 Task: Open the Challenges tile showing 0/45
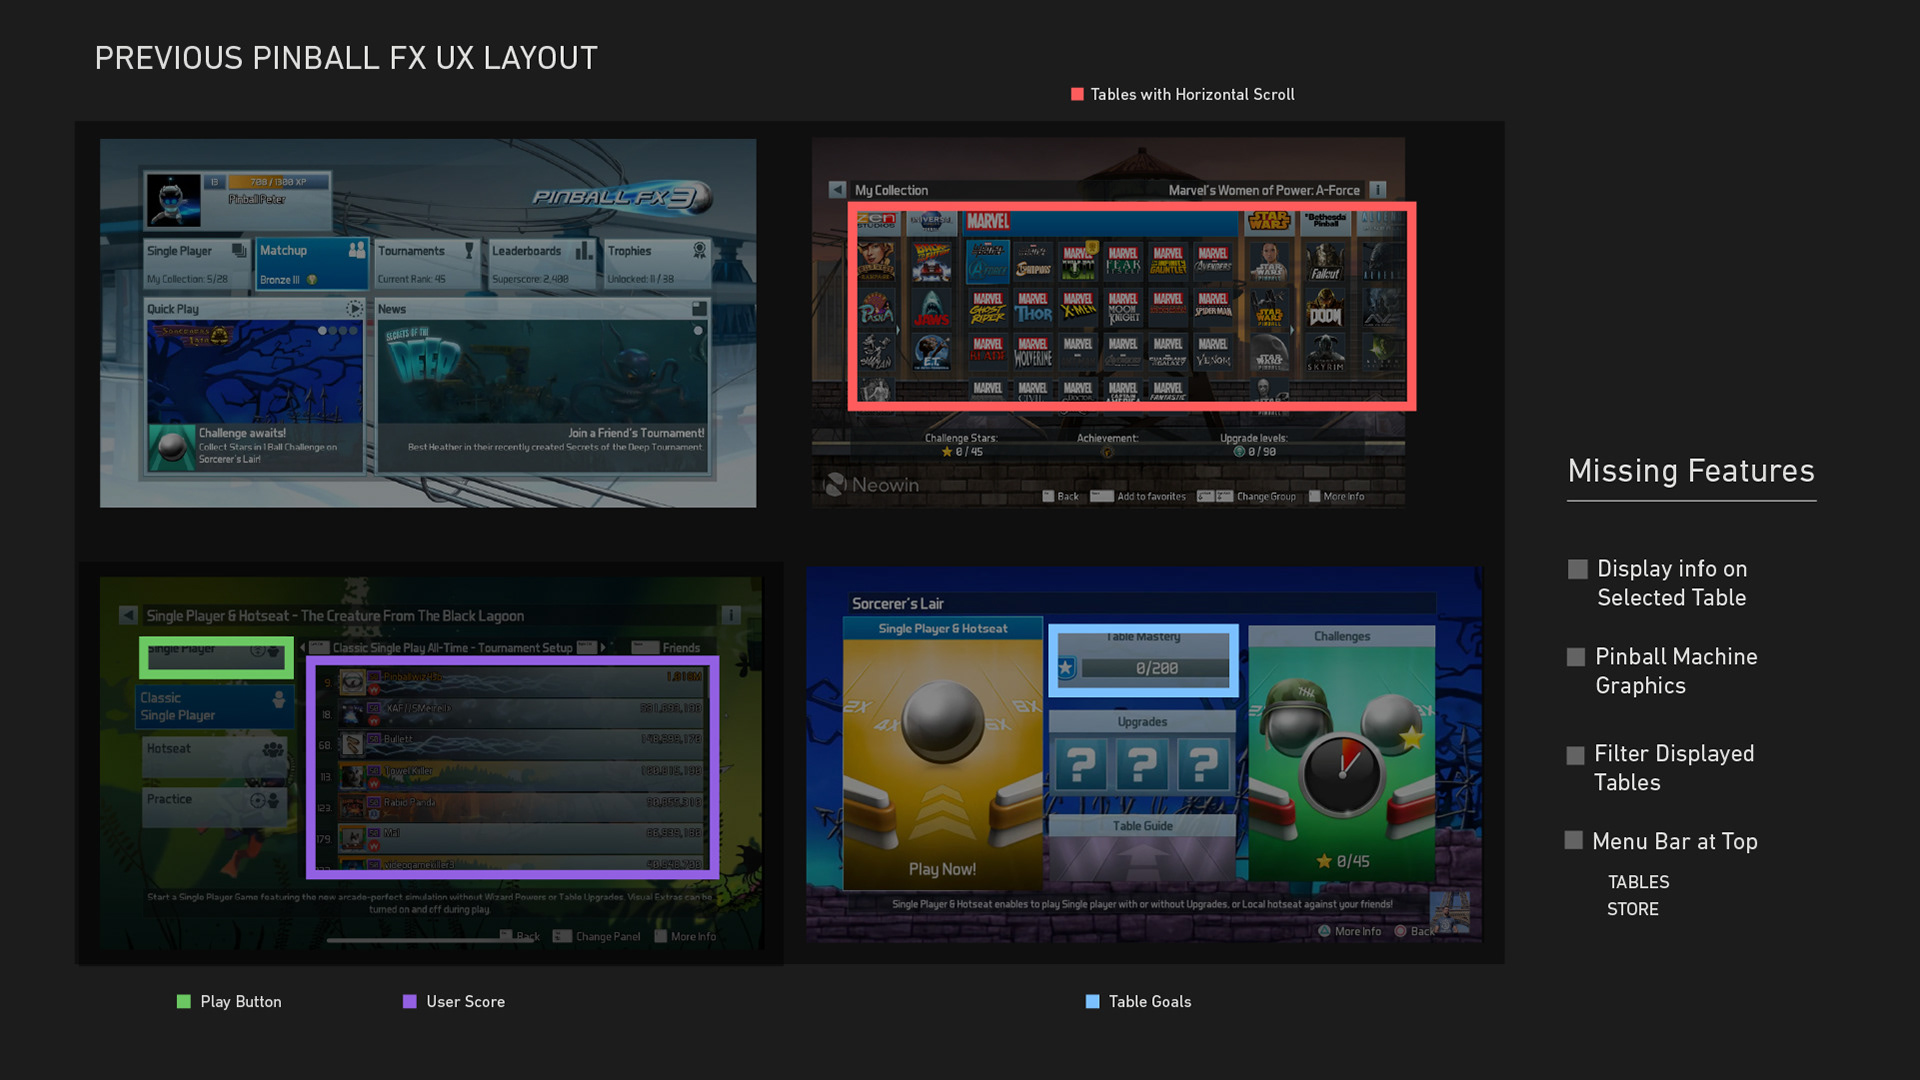coord(1342,753)
